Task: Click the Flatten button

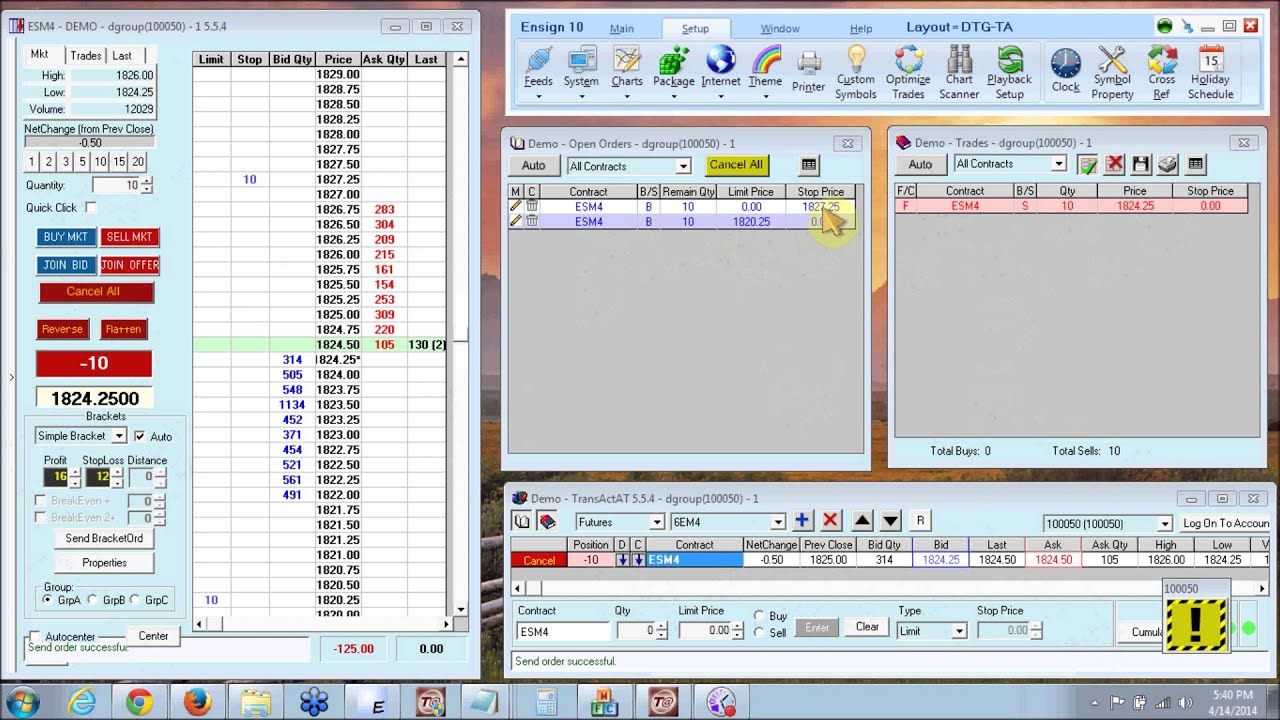Action: tap(123, 329)
